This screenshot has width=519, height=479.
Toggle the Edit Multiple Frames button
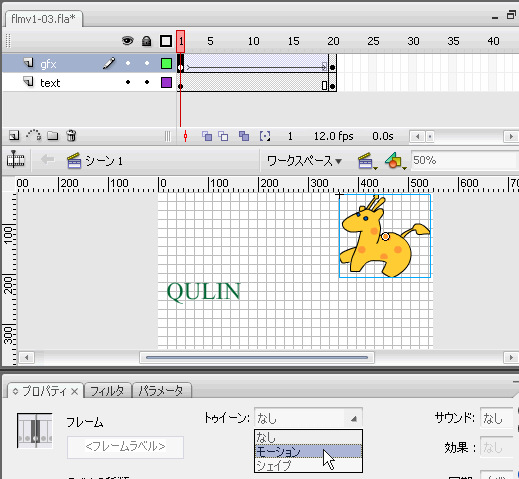(x=244, y=136)
